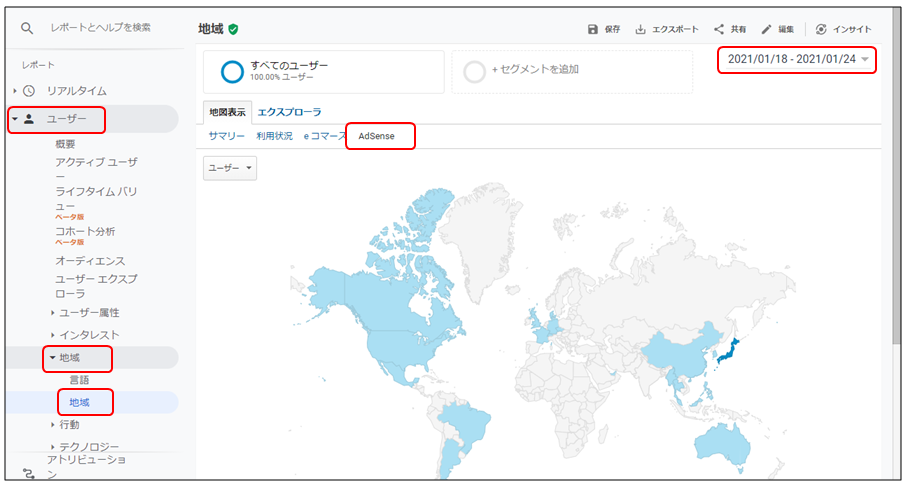Switch to the エクスプローラ tab
The width and height of the screenshot is (908, 485).
pos(290,112)
